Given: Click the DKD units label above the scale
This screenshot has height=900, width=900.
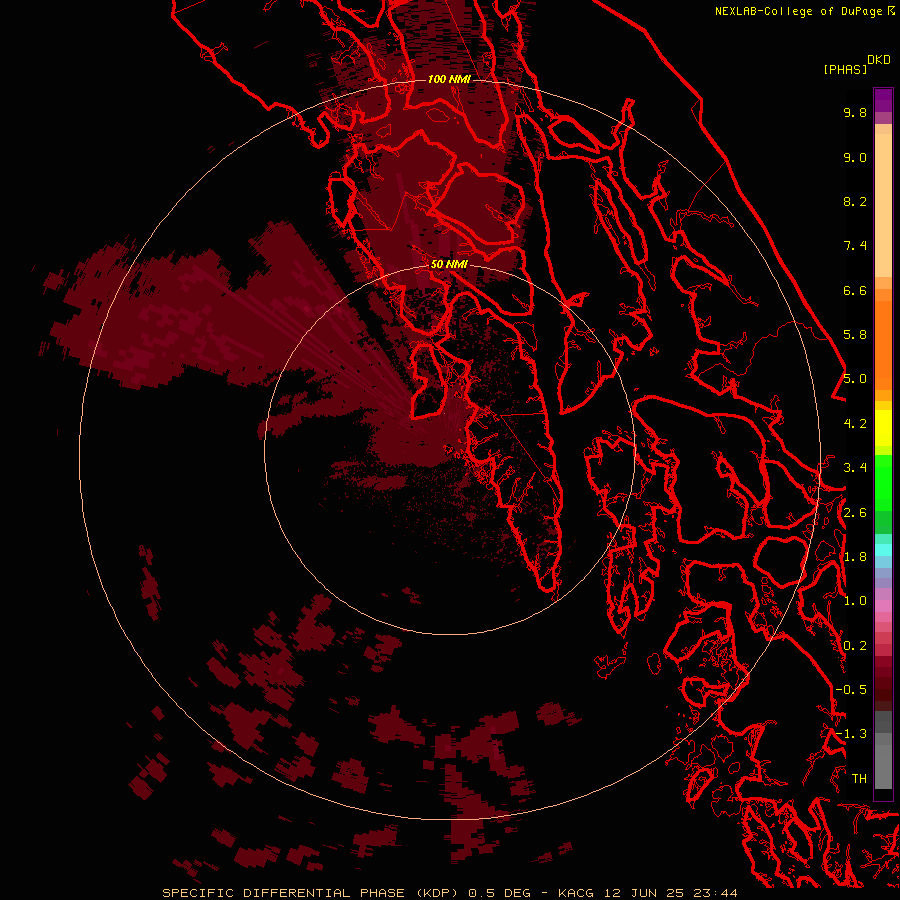Looking at the screenshot, I should (x=879, y=60).
